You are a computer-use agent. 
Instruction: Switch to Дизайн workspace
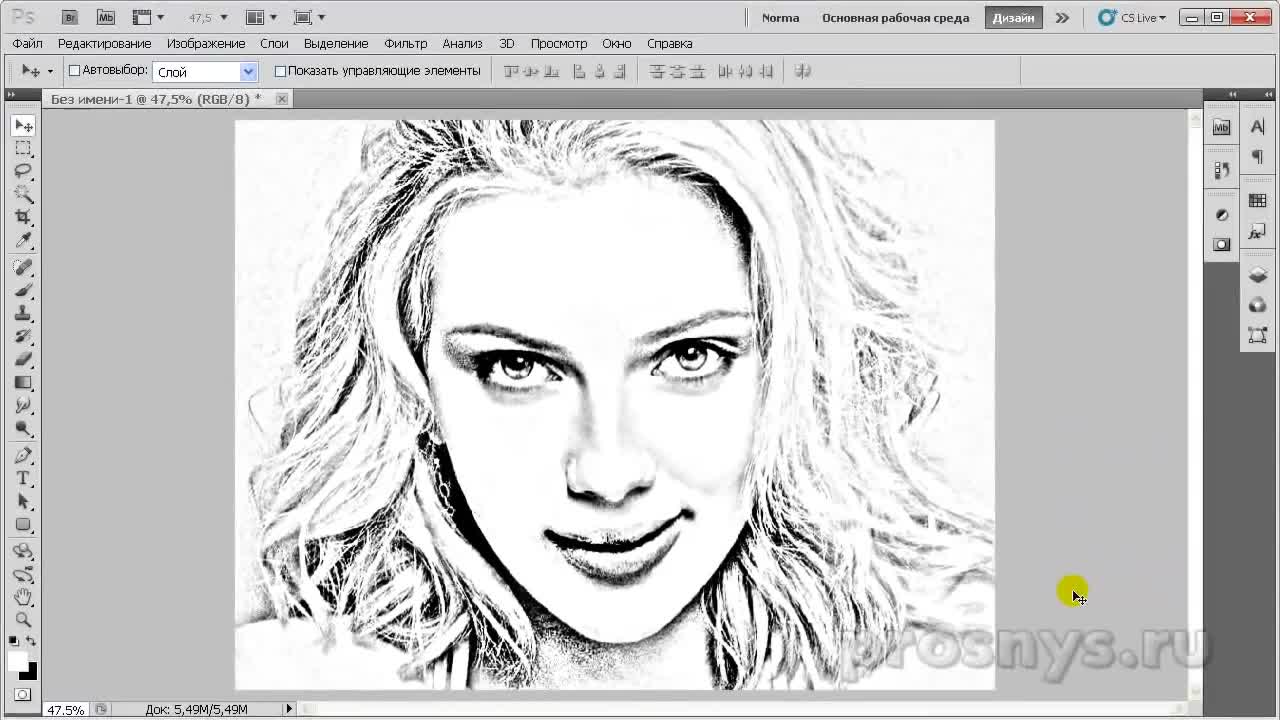pos(1013,17)
